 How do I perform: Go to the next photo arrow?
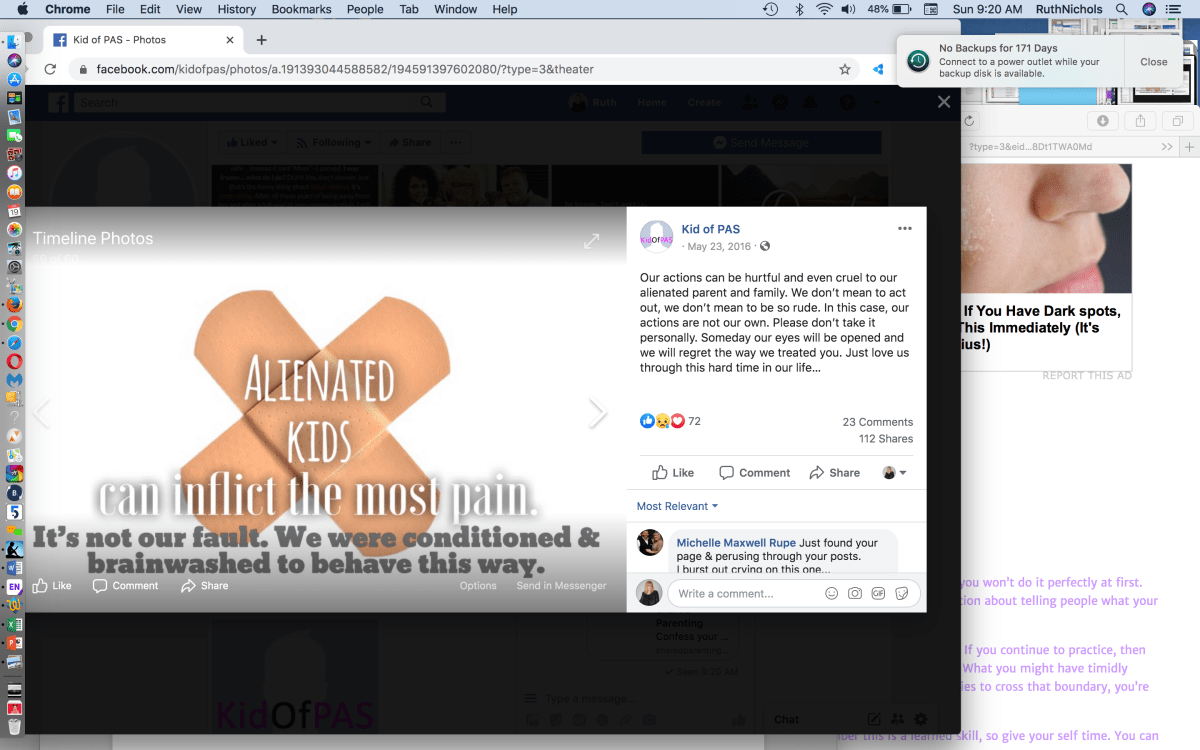[x=597, y=413]
